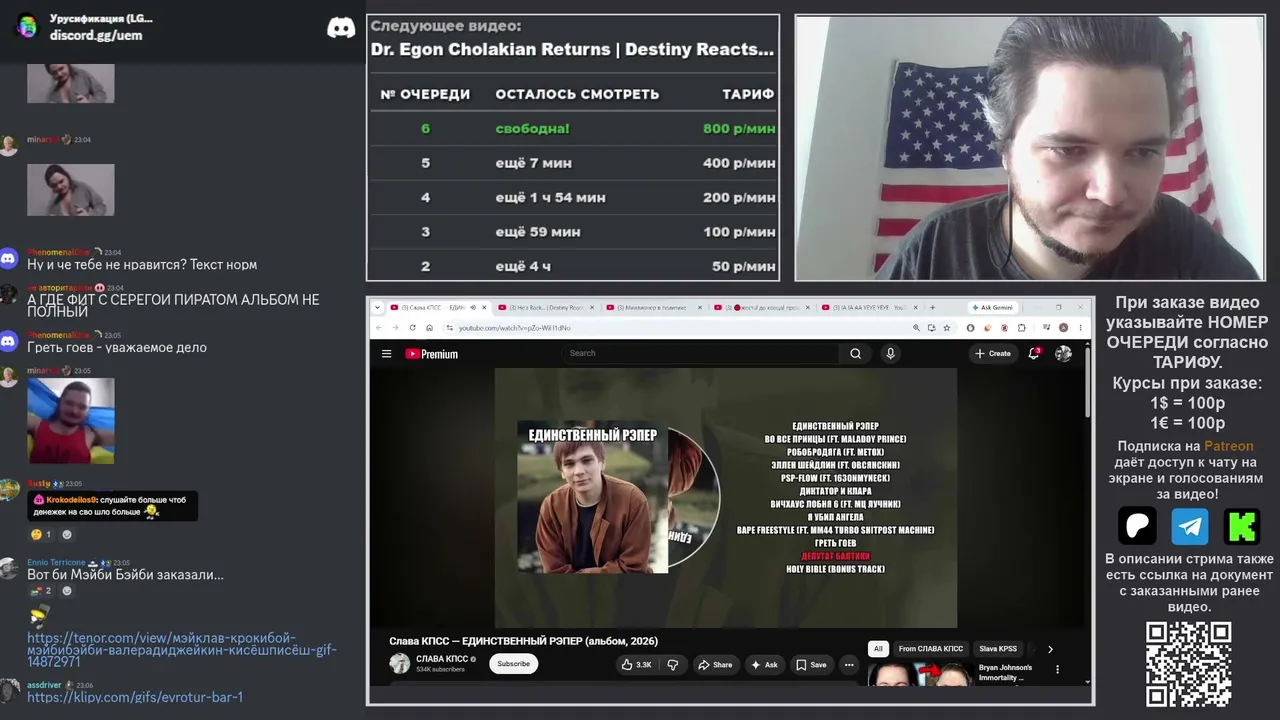Open the YouTube Create button
1280x720 pixels.
pos(993,353)
